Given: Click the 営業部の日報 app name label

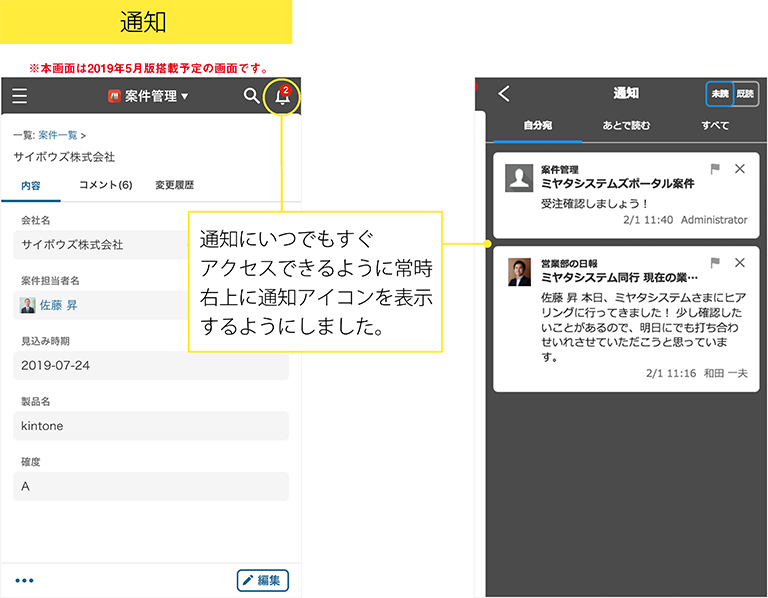Looking at the screenshot, I should (569, 263).
